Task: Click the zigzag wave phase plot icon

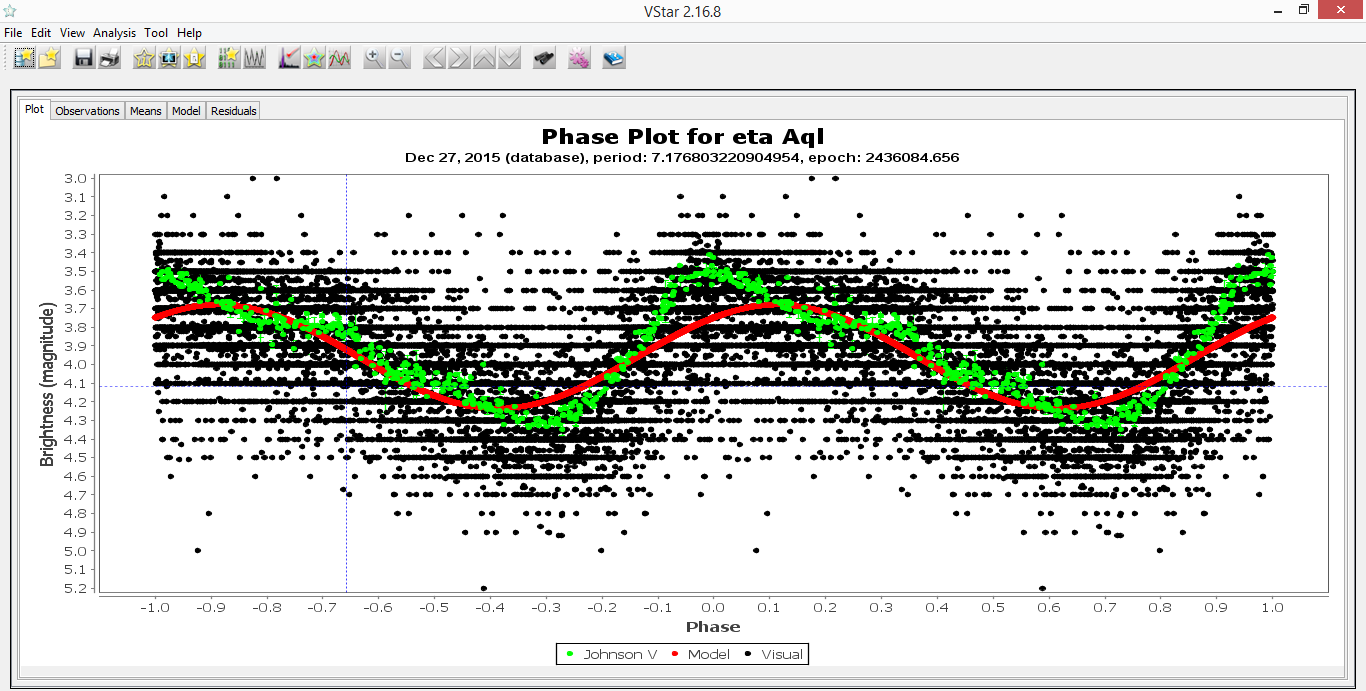Action: click(254, 58)
